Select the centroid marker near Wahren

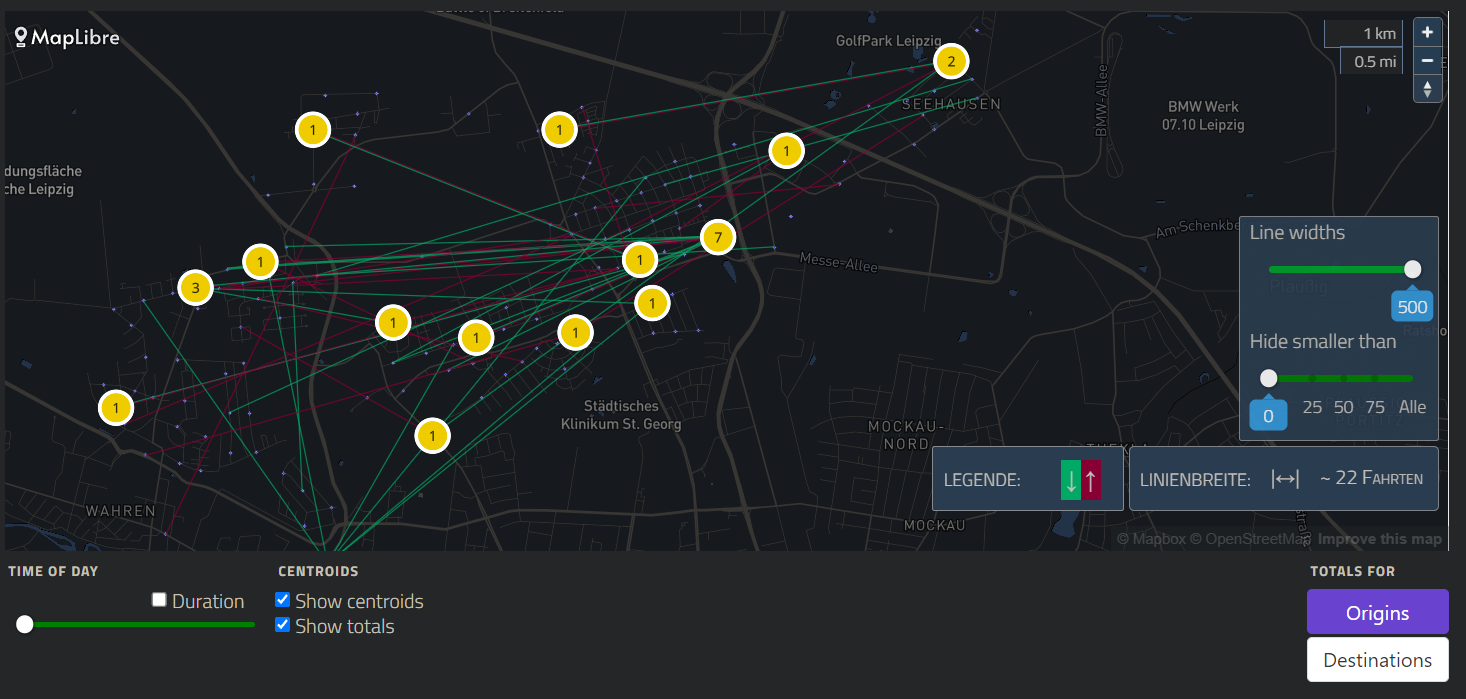(116, 407)
